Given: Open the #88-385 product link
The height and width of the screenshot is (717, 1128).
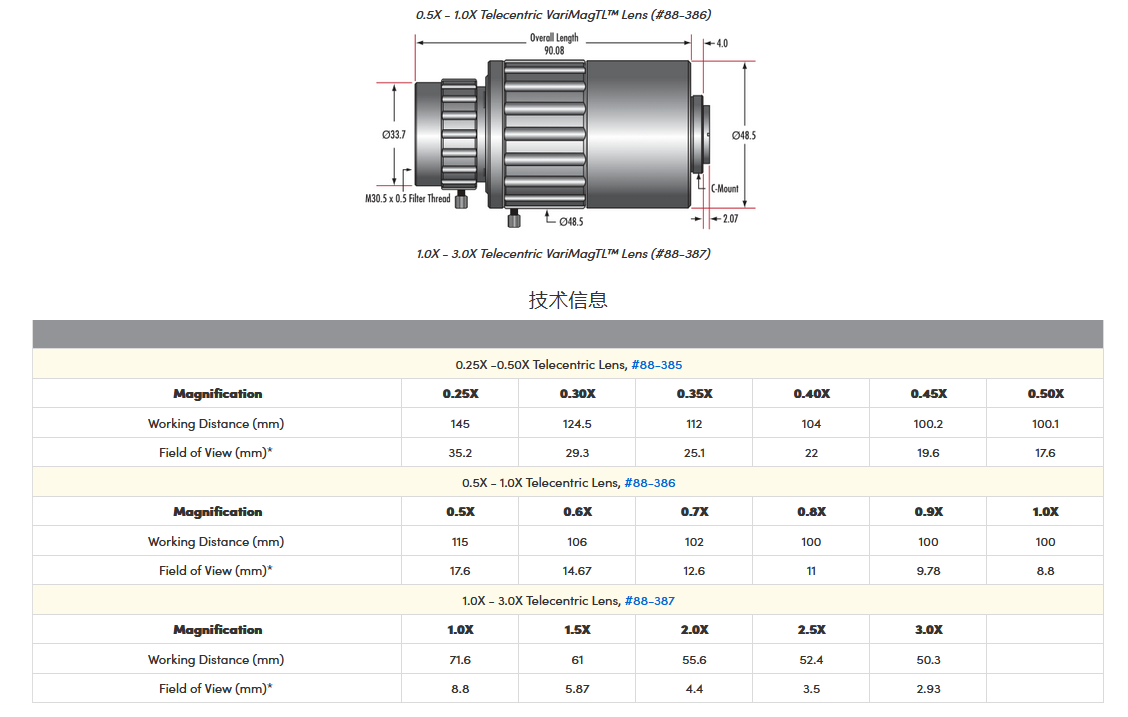Looking at the screenshot, I should coord(657,365).
